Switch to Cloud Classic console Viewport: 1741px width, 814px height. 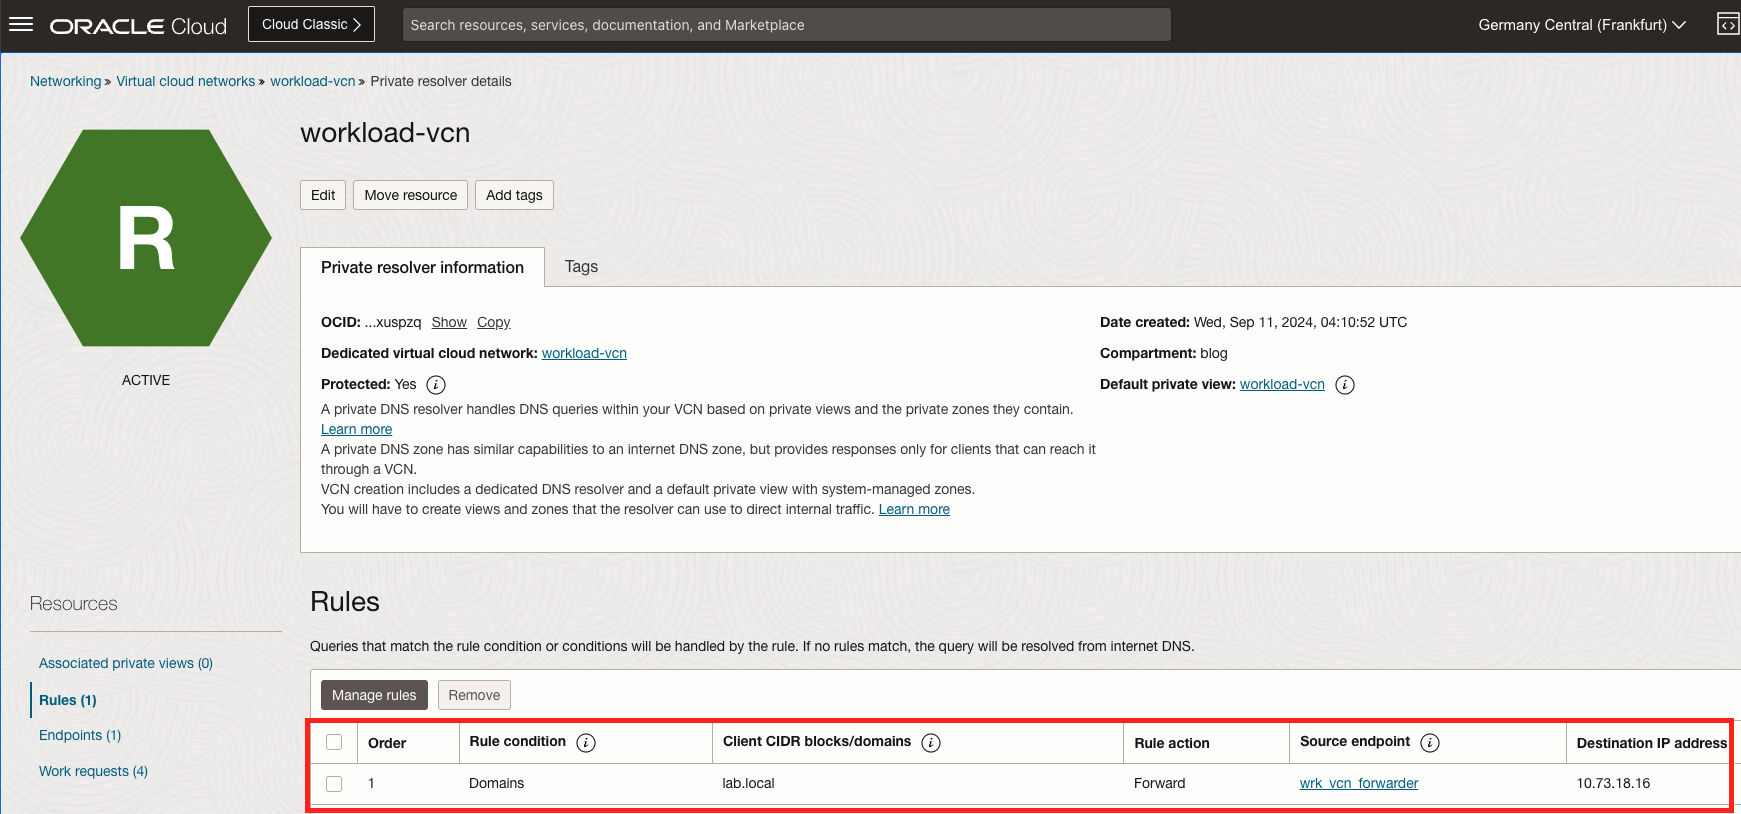pos(311,24)
